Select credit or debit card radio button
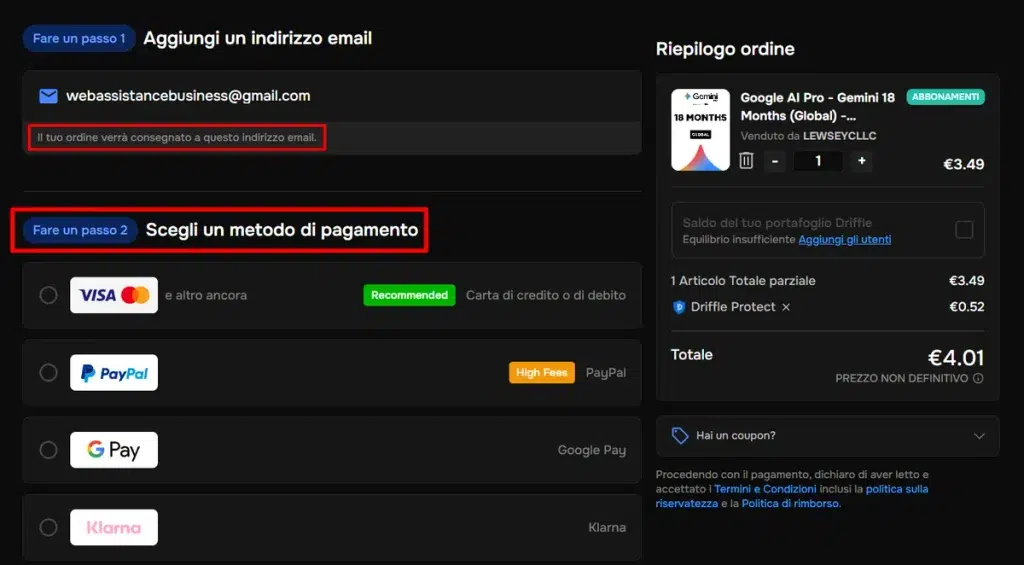The image size is (1024, 565). tap(48, 295)
